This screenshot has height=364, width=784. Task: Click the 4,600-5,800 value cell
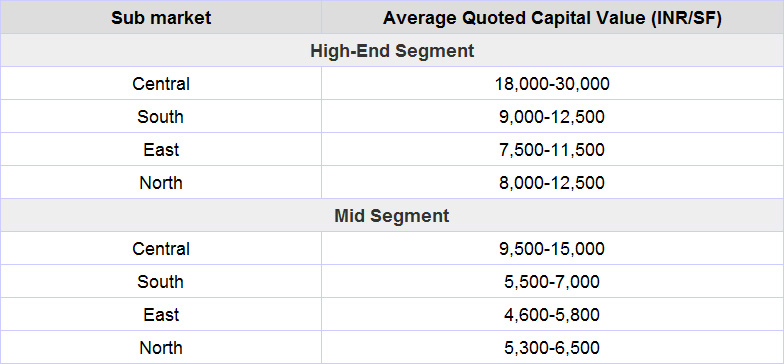552,314
